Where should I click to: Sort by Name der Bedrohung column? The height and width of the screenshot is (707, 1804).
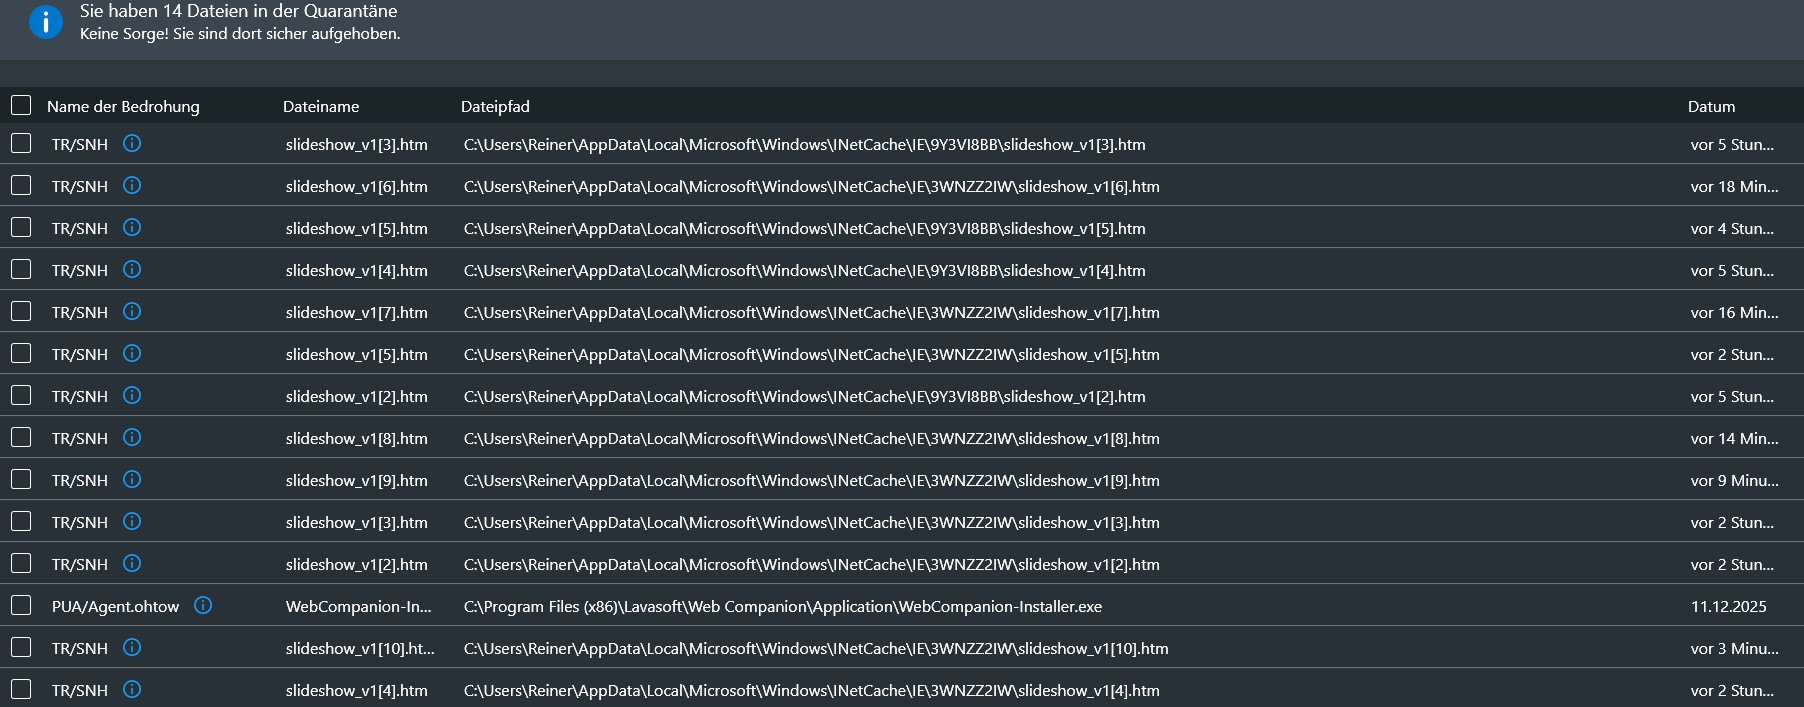click(x=123, y=106)
